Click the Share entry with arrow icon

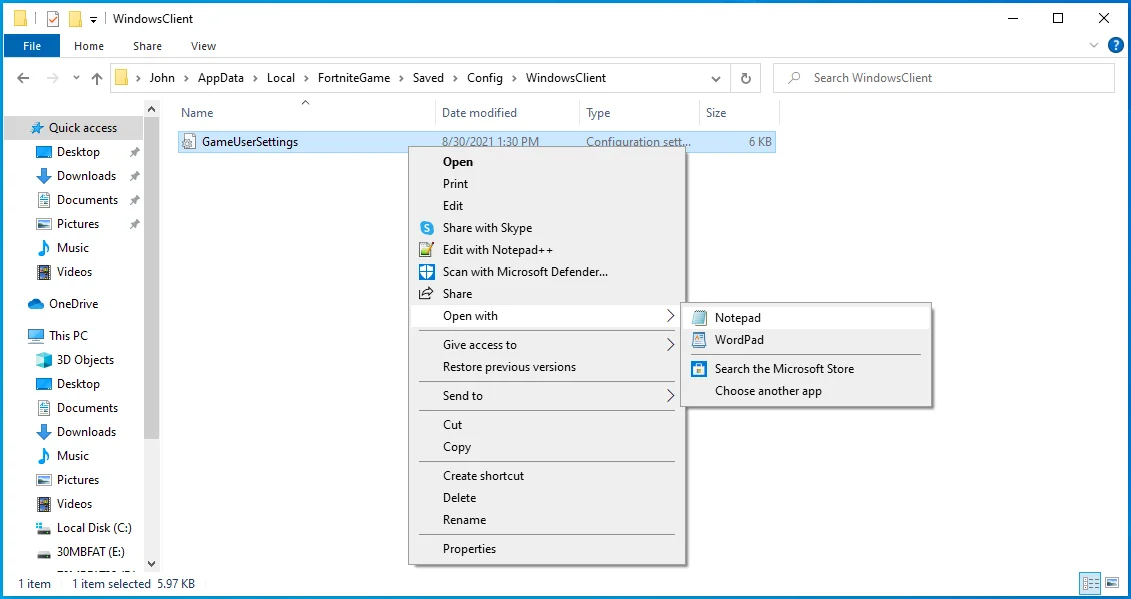click(457, 294)
